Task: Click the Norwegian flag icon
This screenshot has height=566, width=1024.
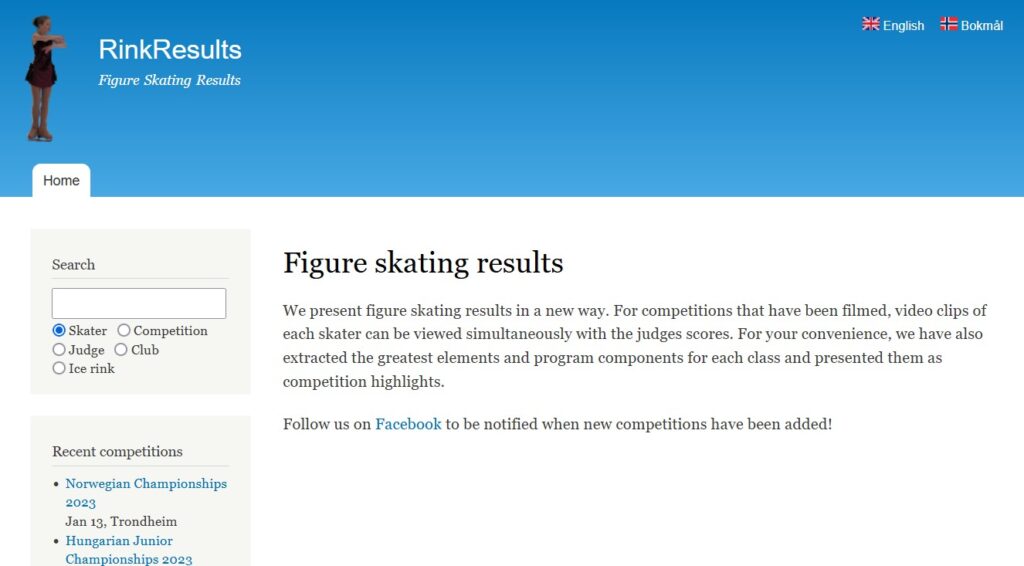Action: (948, 24)
